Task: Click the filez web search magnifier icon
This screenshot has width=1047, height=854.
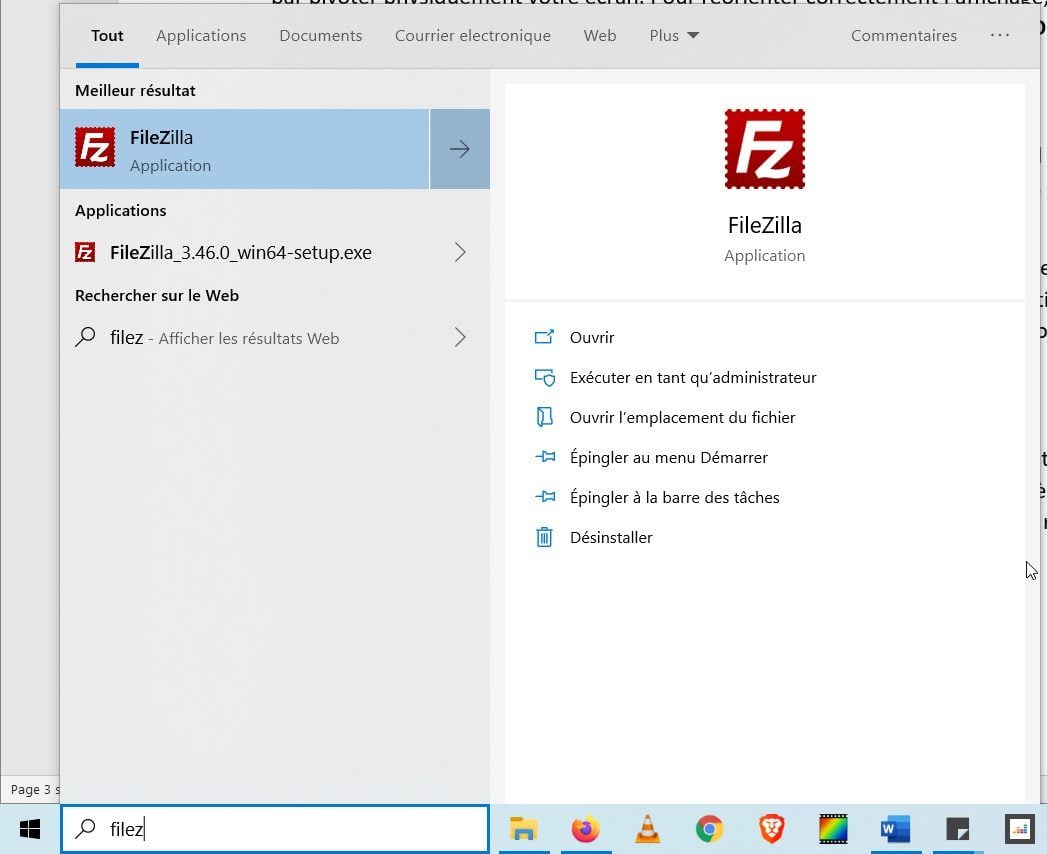Action: 85,337
